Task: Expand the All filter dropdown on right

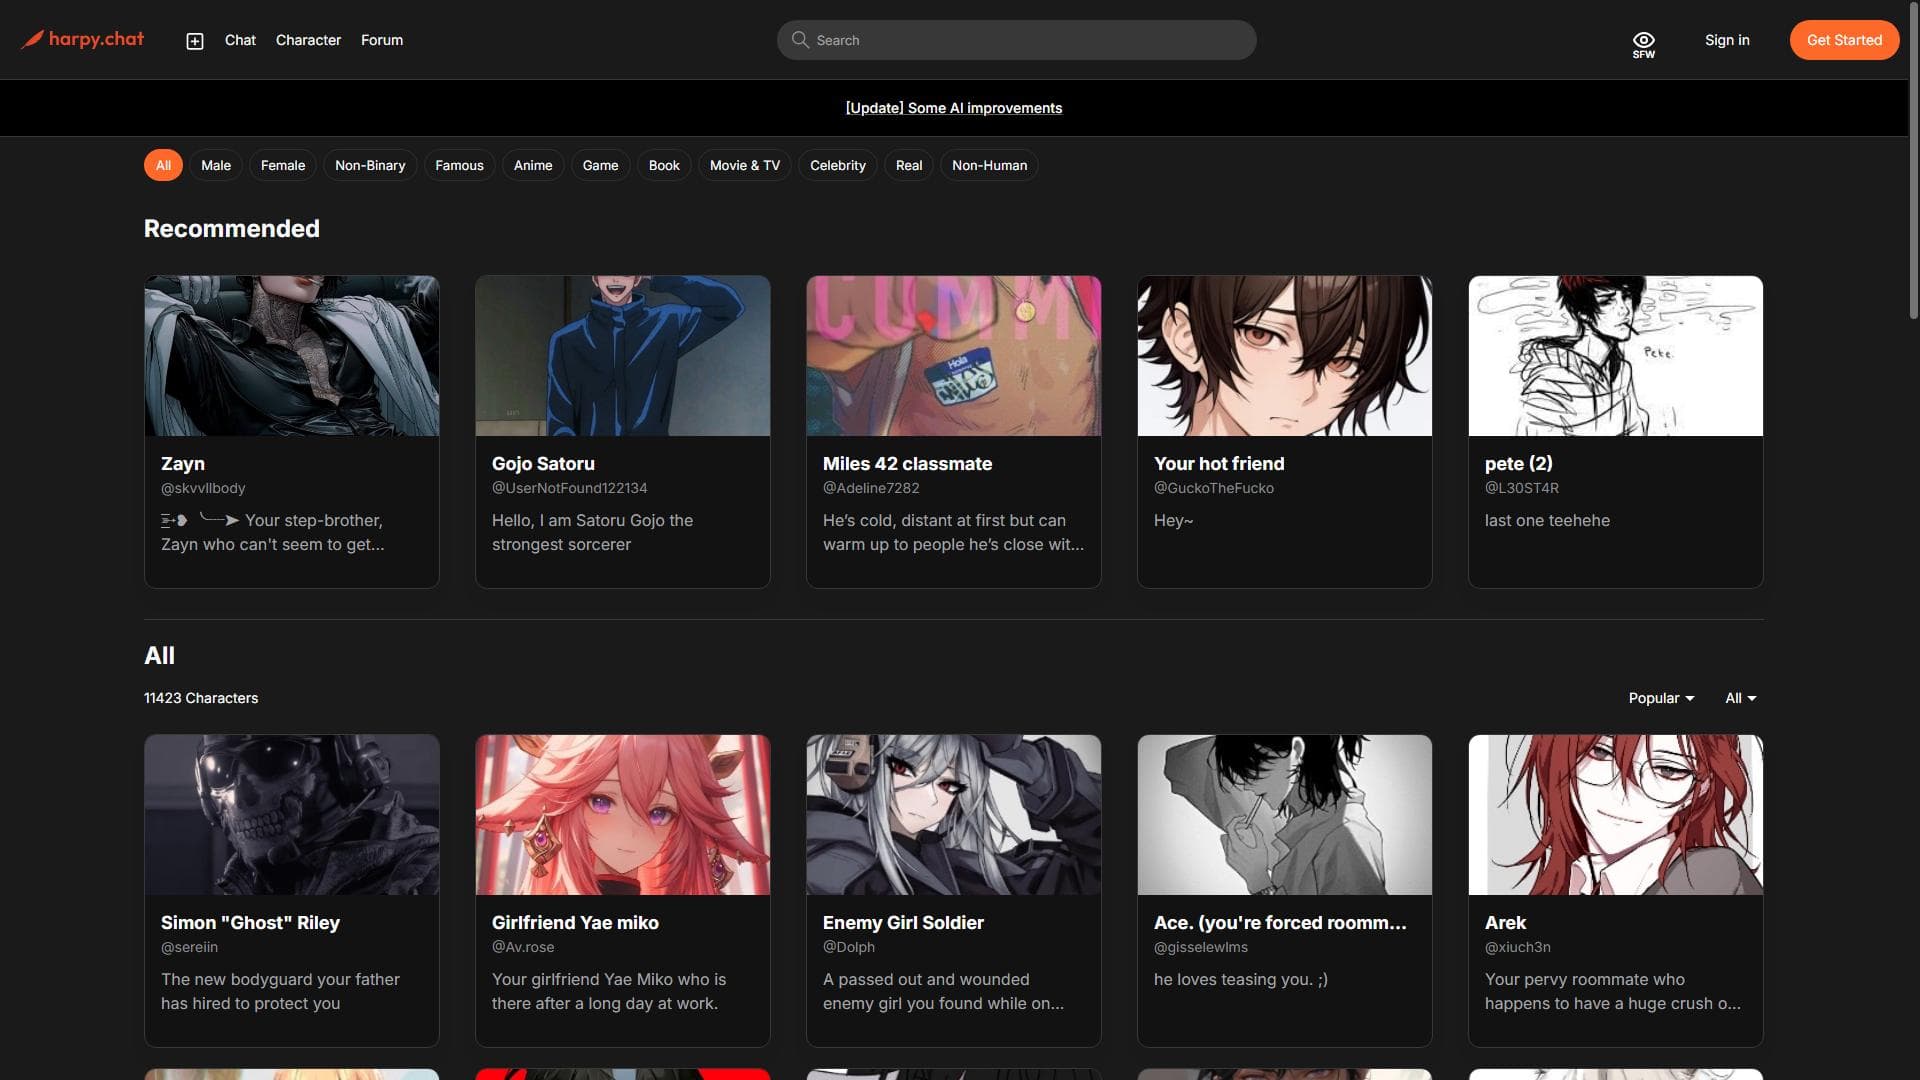Action: coord(1740,698)
